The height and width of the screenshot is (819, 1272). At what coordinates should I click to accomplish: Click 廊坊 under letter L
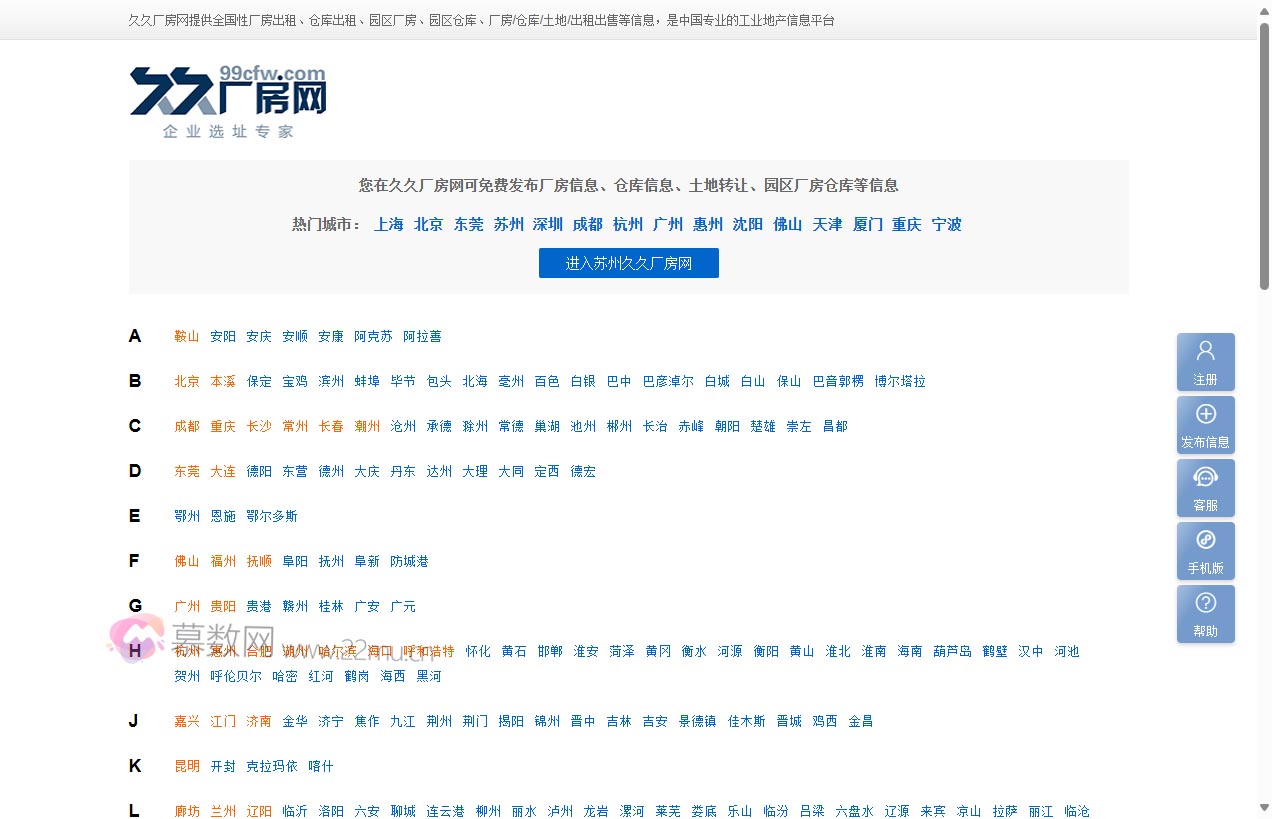[x=186, y=811]
